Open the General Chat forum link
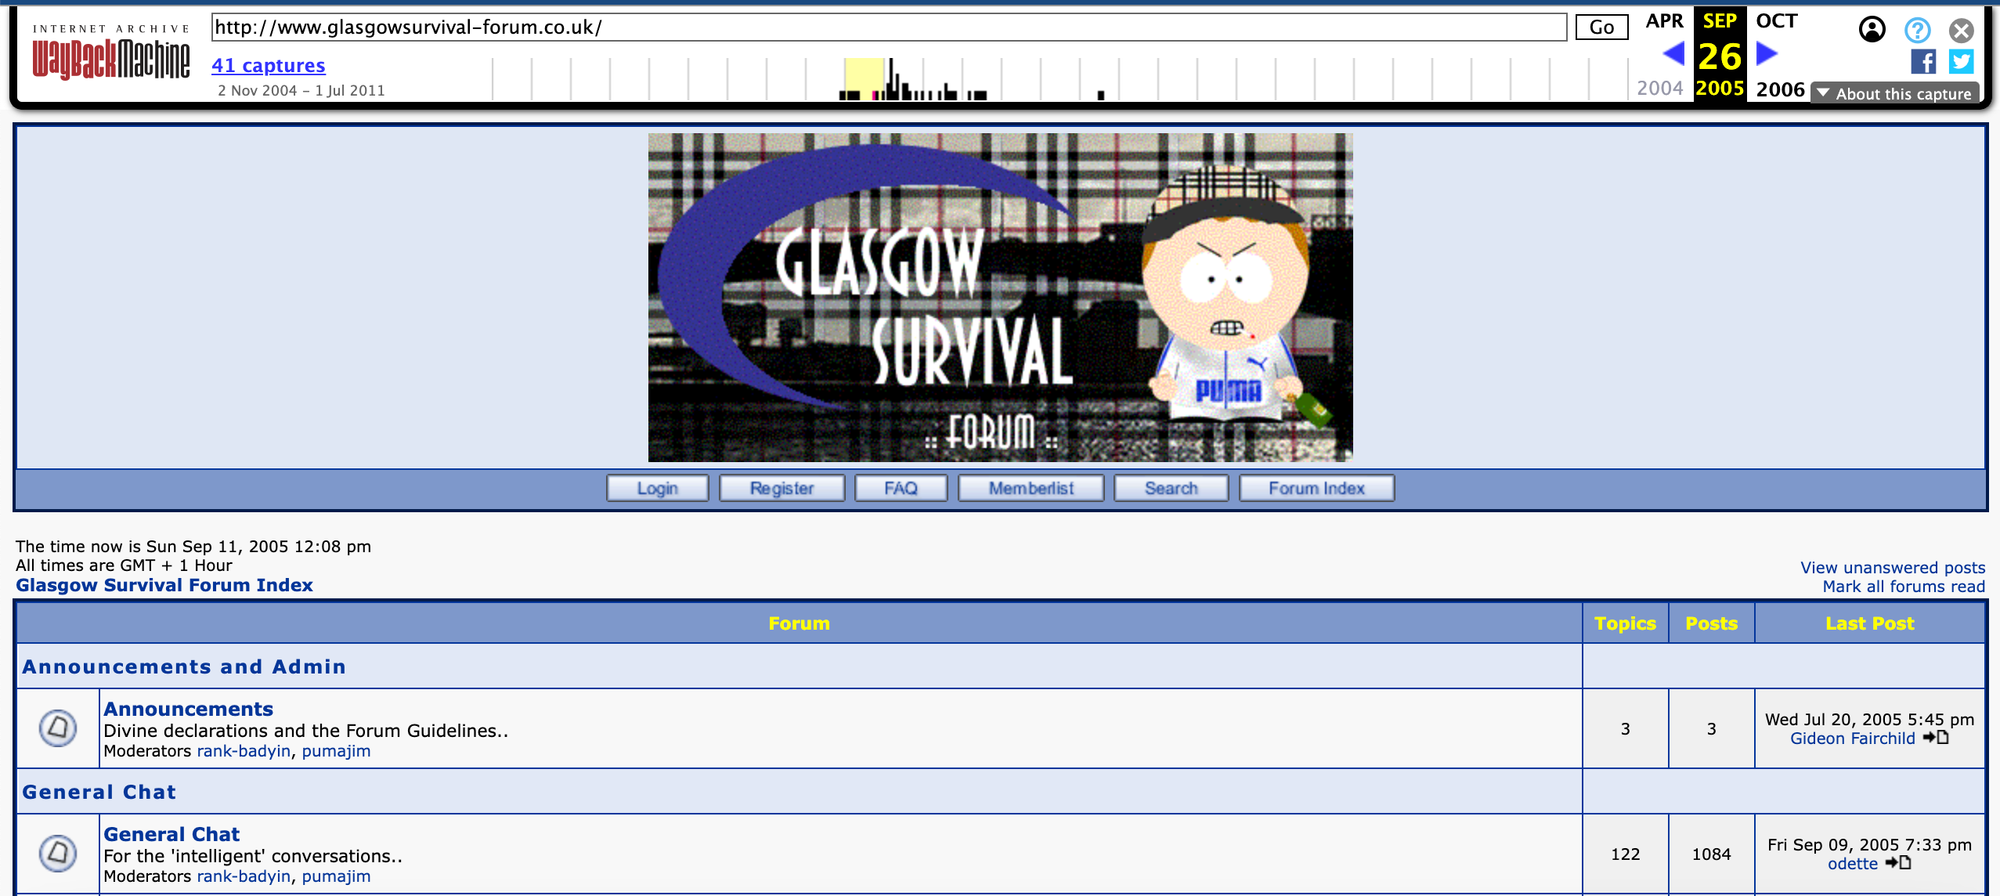The image size is (2000, 896). [x=172, y=834]
